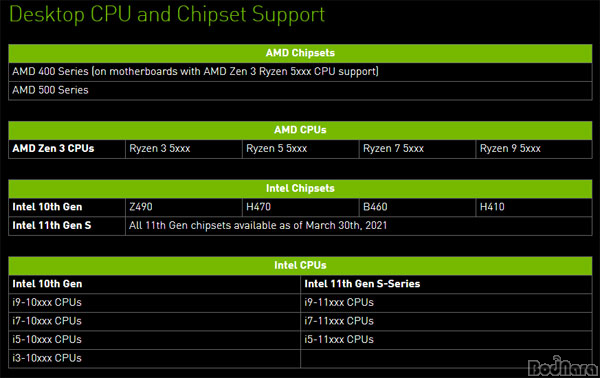This screenshot has height=378, width=600.
Task: Select the Ryzen 9 5xxx cell
Action: coord(534,149)
